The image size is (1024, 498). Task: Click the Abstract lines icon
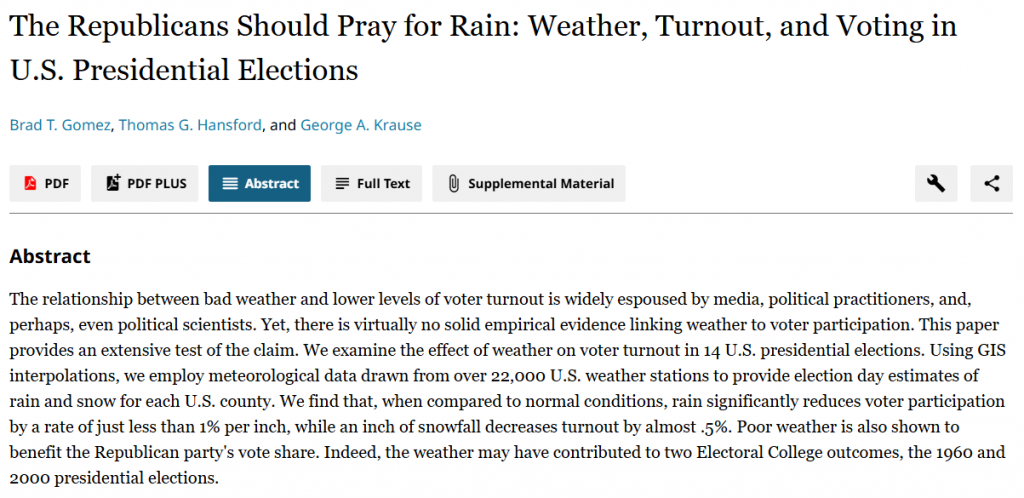click(230, 183)
